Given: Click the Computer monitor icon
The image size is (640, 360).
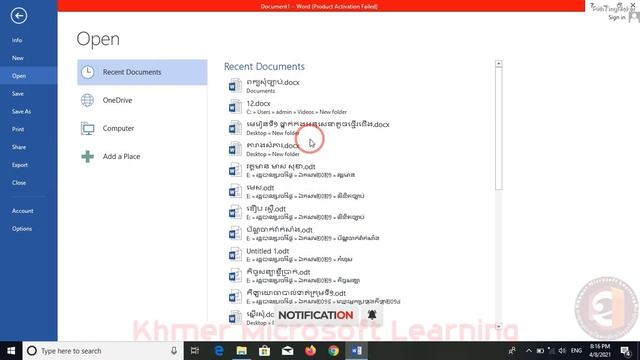Looking at the screenshot, I should 87,129.
